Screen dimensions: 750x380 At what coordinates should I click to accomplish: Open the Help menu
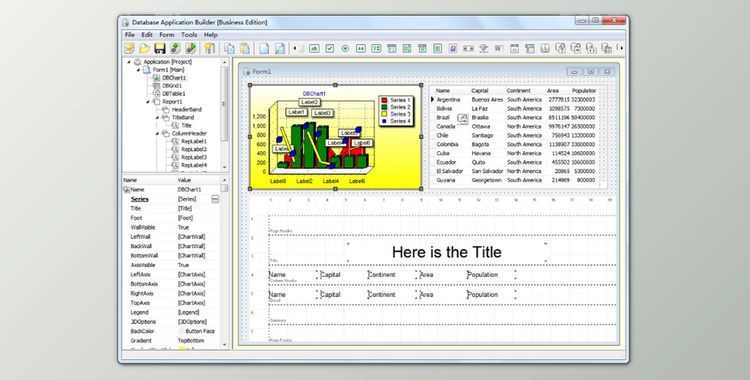coord(210,34)
